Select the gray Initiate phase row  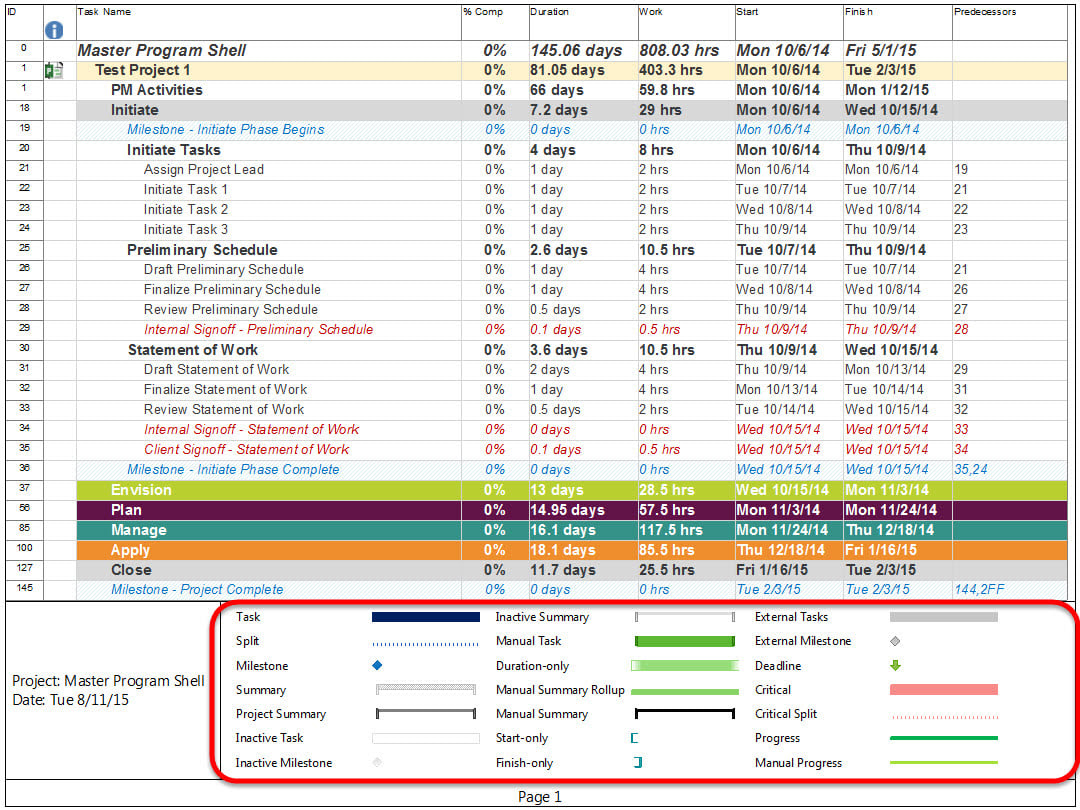point(537,110)
